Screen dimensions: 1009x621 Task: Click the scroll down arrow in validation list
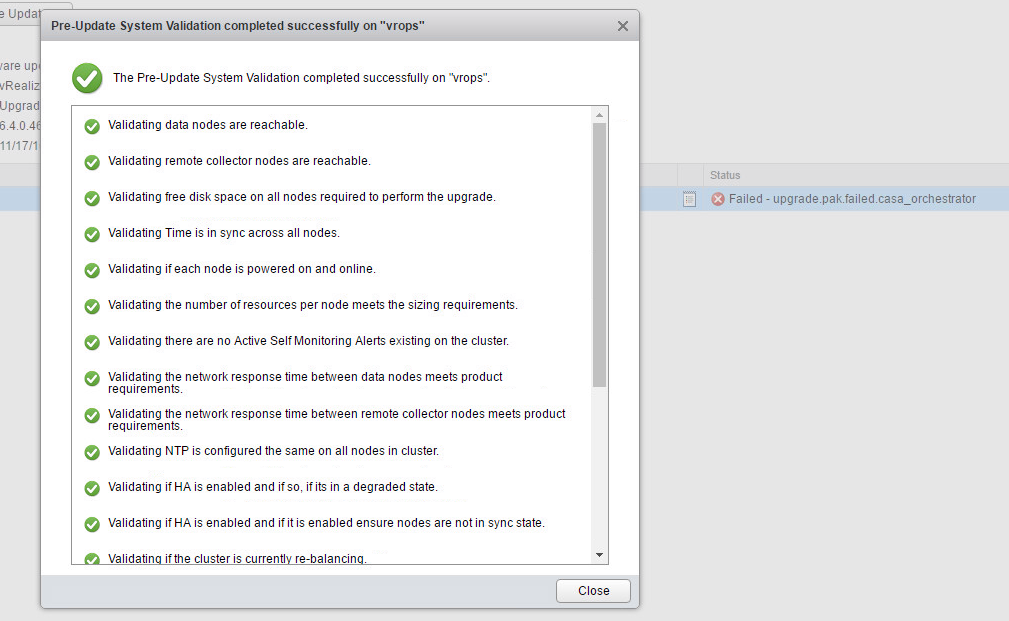(x=599, y=555)
